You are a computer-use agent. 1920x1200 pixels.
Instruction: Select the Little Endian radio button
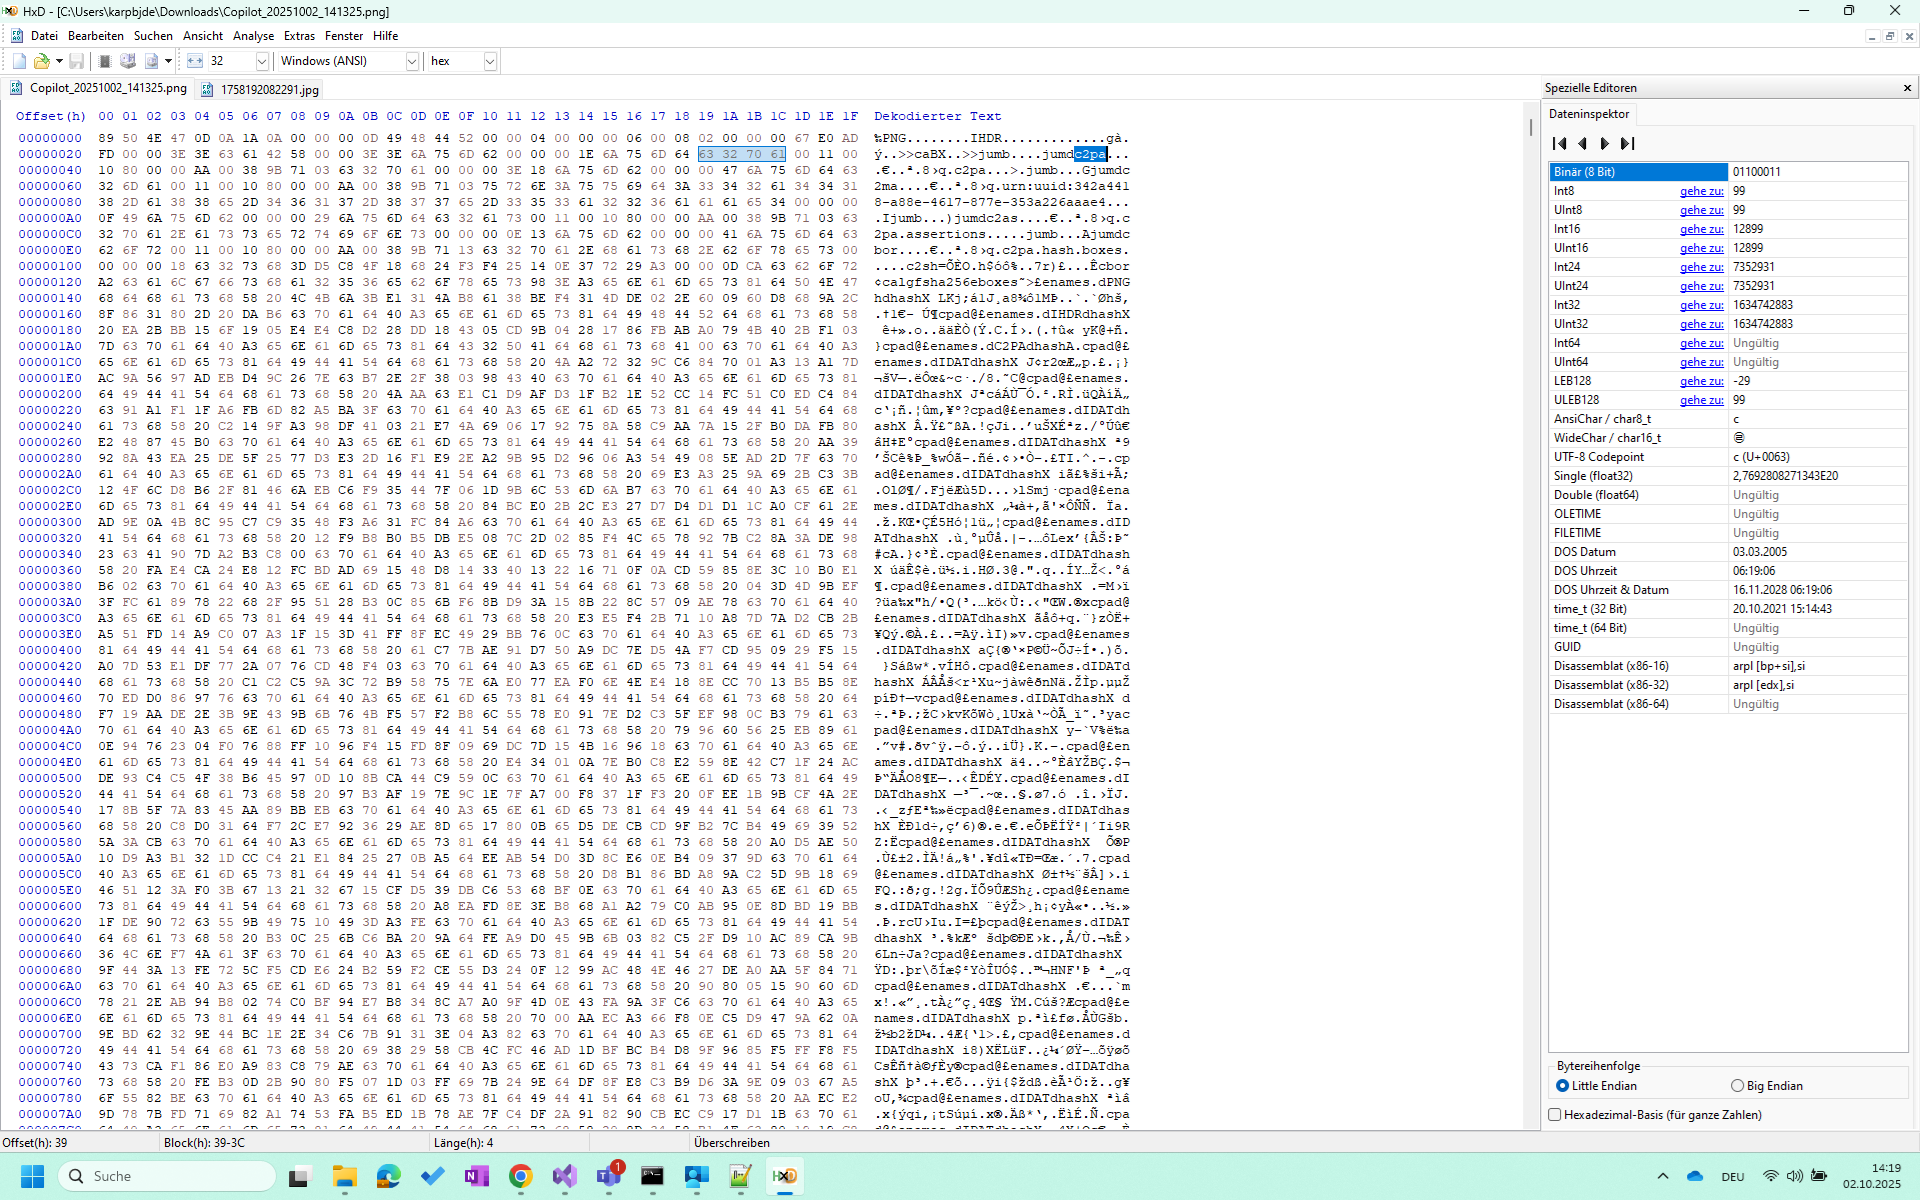1563,1086
